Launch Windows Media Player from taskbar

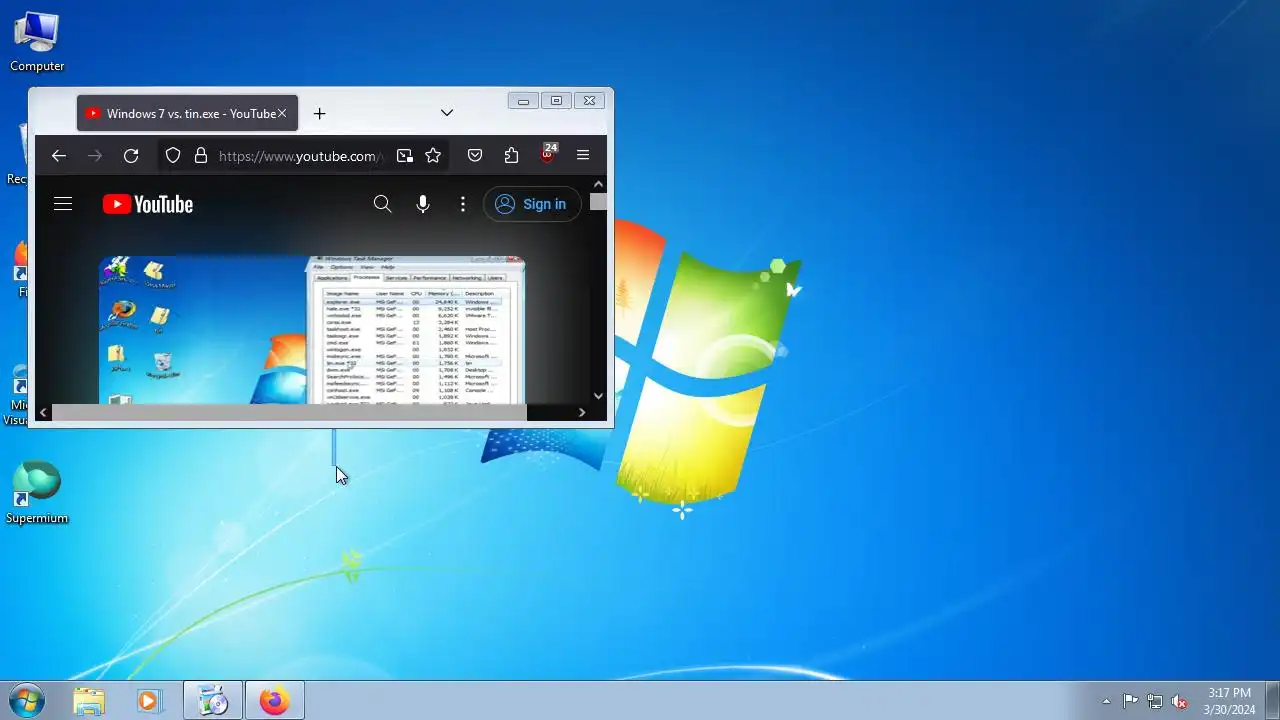point(148,701)
